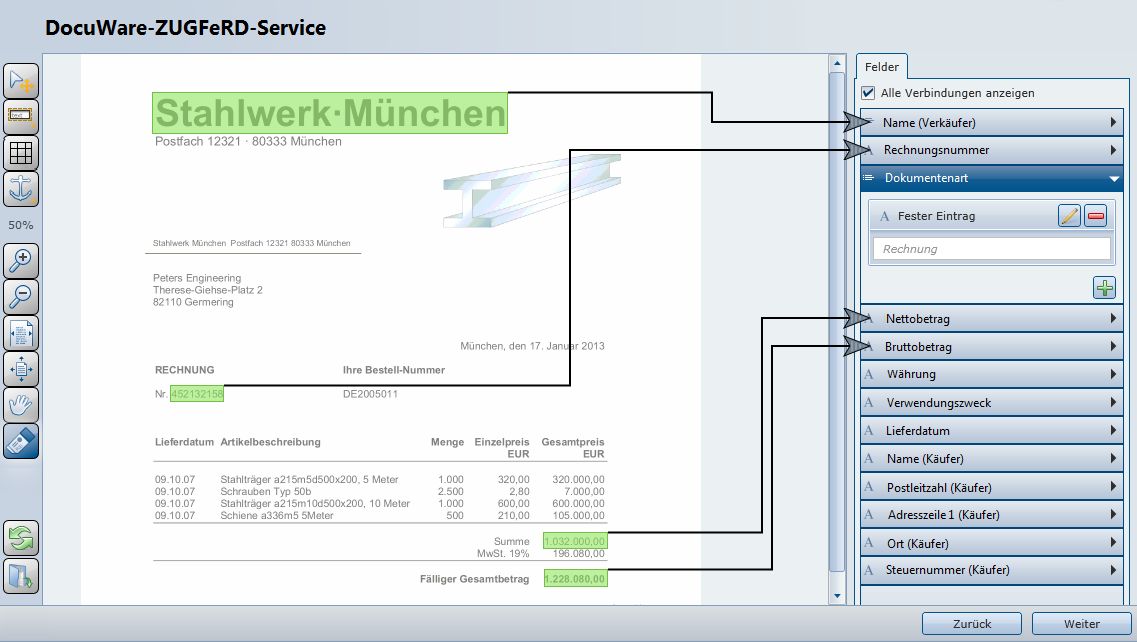Select the highlighted Stahlwerk München heading
Viewport: 1137px width, 642px height.
click(x=330, y=112)
